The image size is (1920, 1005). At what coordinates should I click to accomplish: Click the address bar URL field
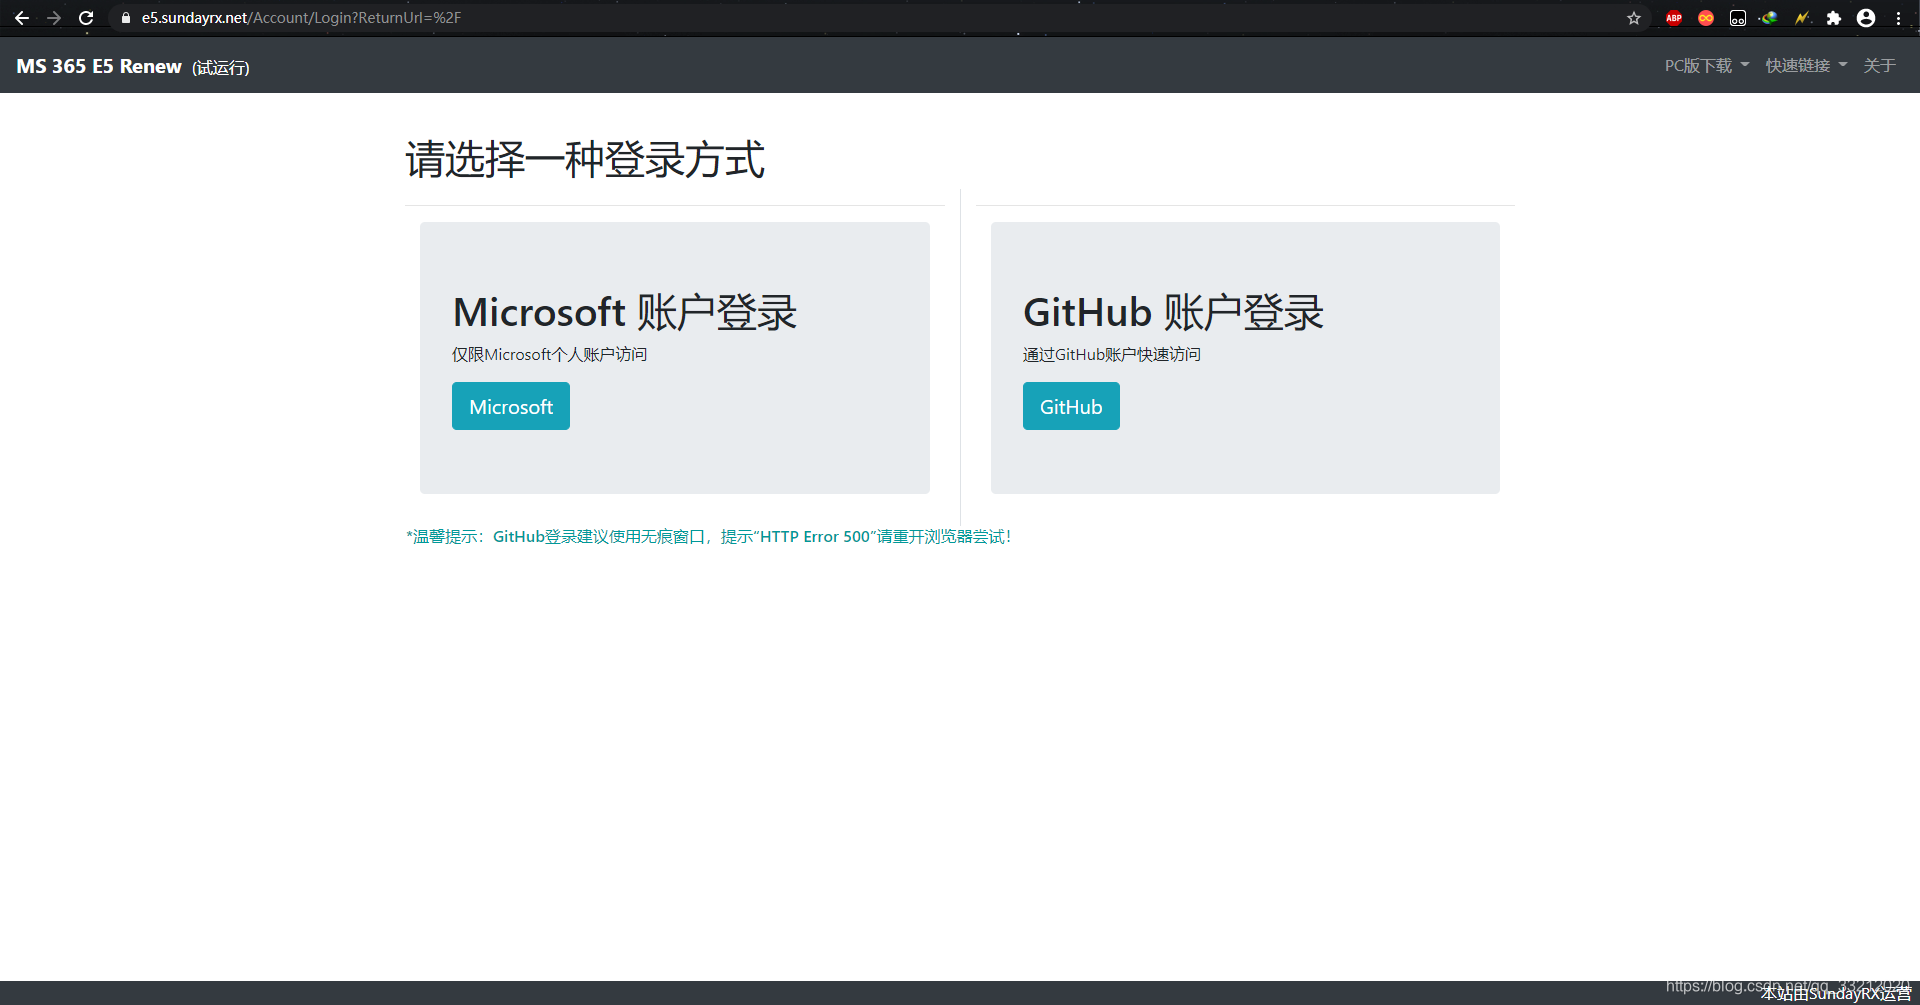coord(880,18)
